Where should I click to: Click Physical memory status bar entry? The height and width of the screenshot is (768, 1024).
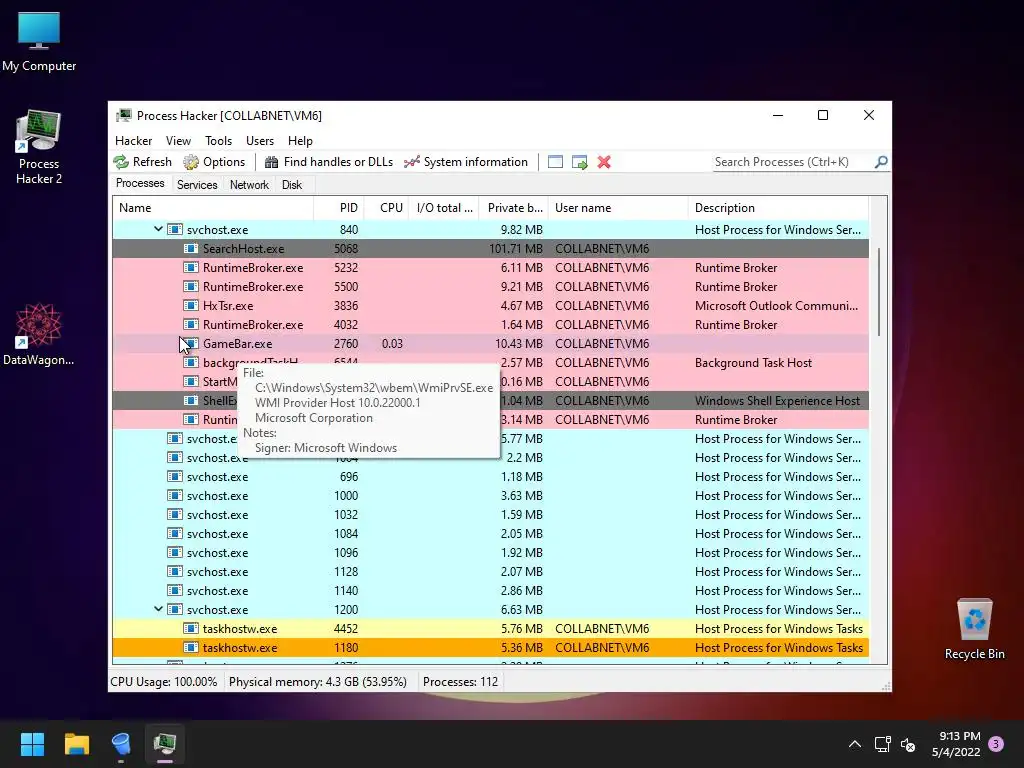318,682
